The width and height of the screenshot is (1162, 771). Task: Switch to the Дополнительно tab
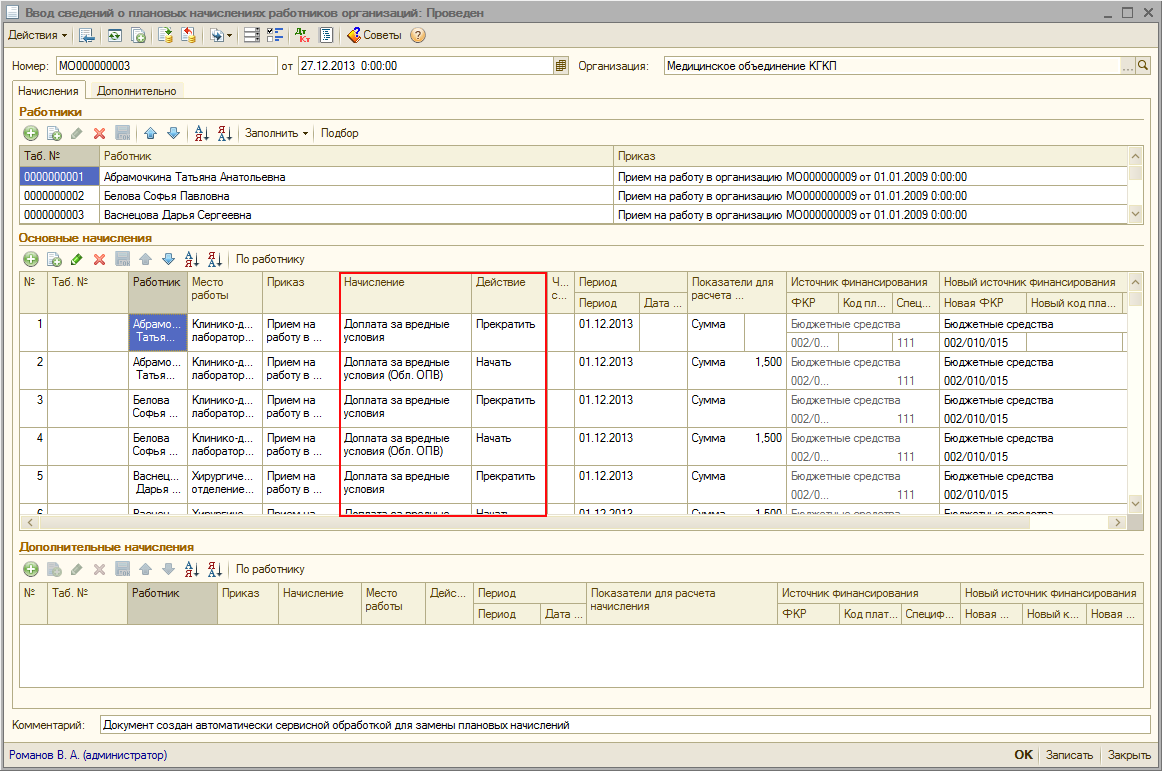pos(136,91)
